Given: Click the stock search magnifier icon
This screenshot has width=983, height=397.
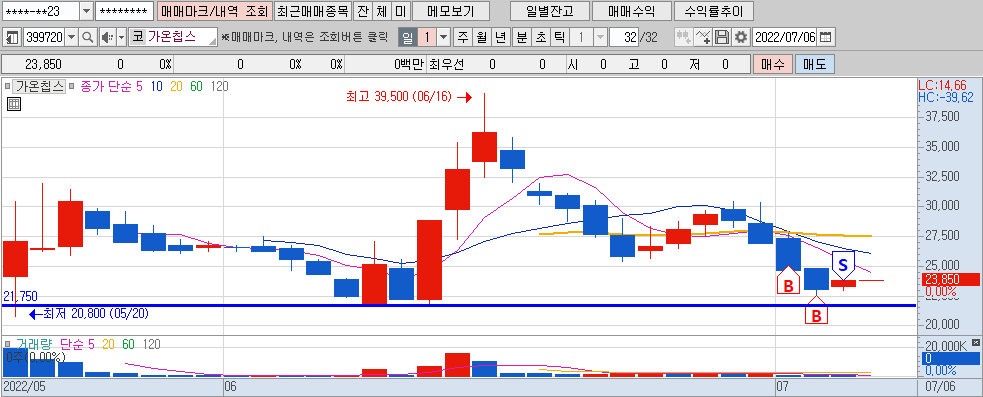Looking at the screenshot, I should [88, 37].
